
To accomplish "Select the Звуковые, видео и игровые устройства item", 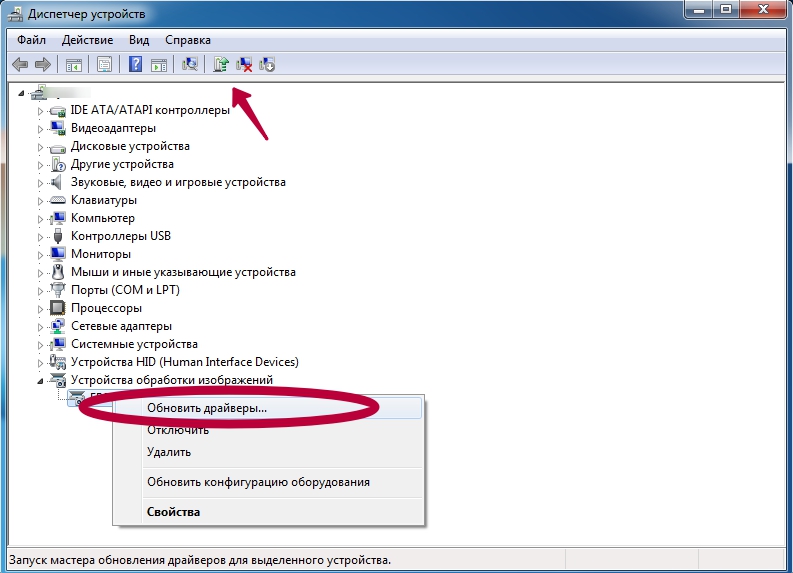I will (178, 182).
